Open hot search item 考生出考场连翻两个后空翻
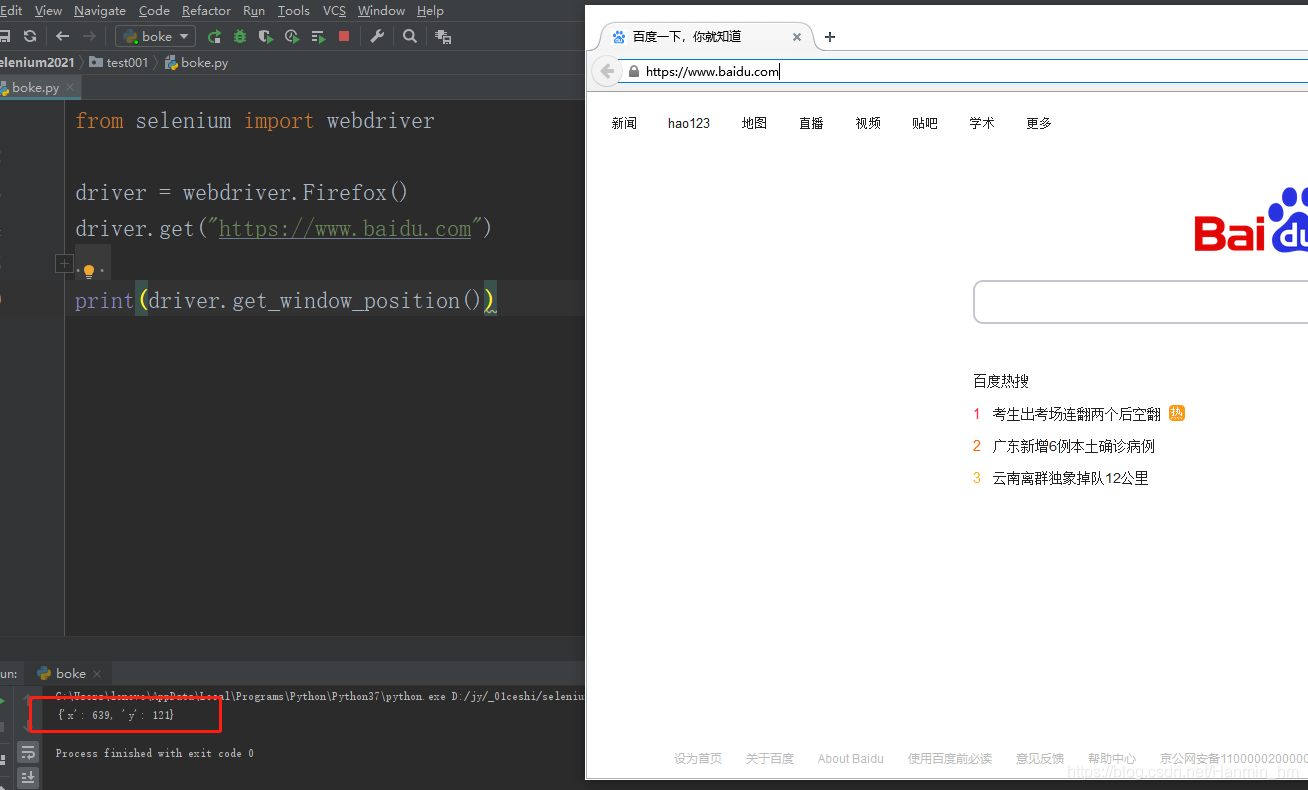 coord(1076,414)
